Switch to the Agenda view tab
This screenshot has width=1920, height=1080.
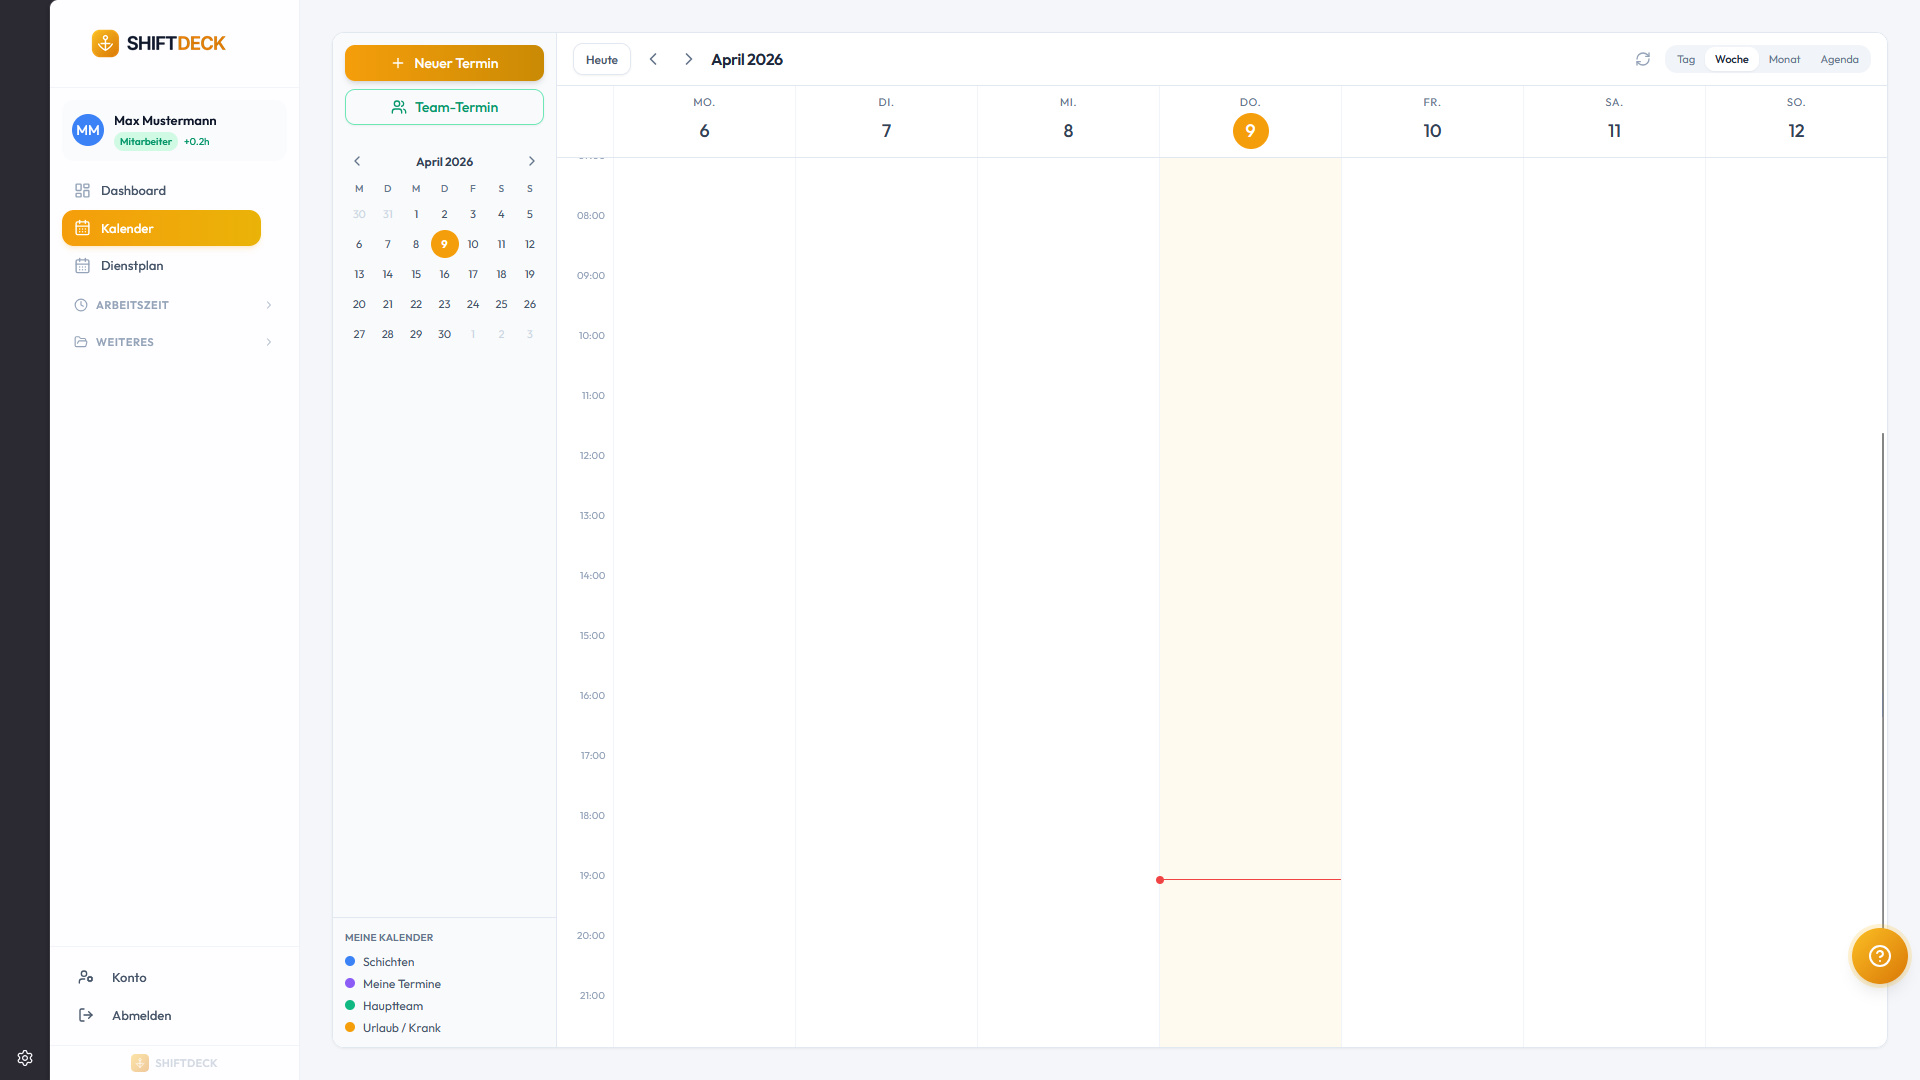pos(1839,60)
